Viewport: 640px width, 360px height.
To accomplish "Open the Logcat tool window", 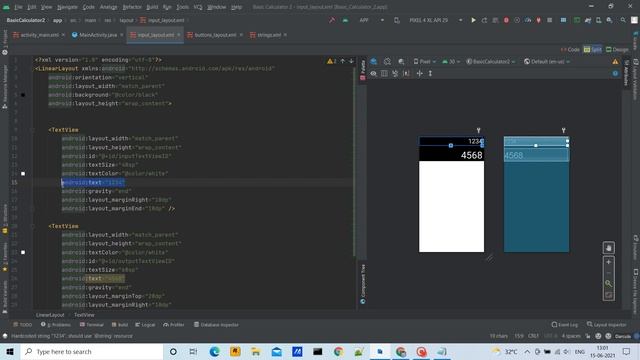I will 145,325.
